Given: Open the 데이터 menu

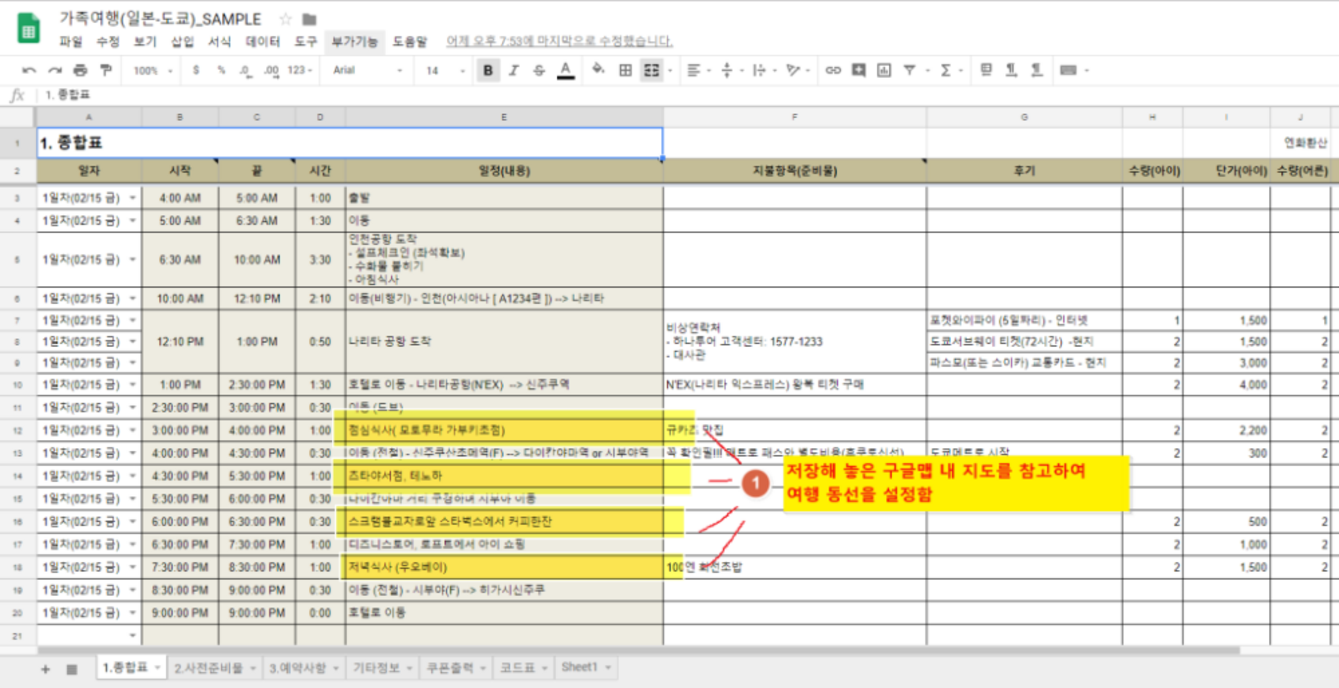Looking at the screenshot, I should [x=262, y=41].
